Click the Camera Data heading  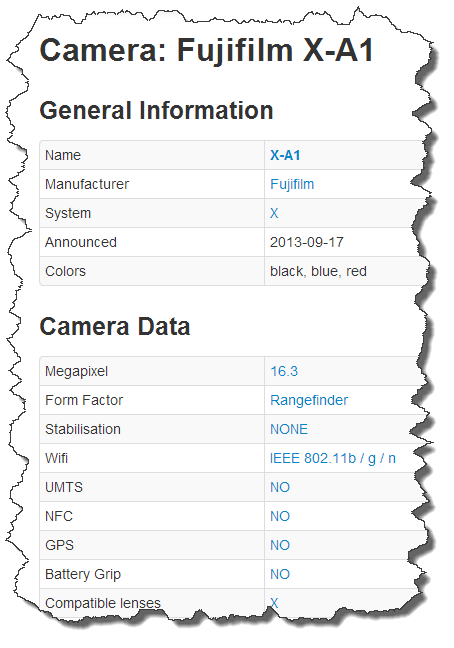tap(115, 326)
